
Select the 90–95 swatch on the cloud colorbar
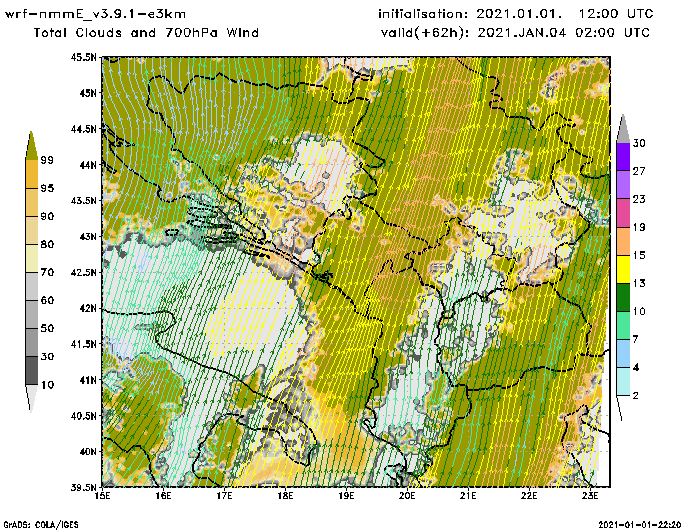32,202
